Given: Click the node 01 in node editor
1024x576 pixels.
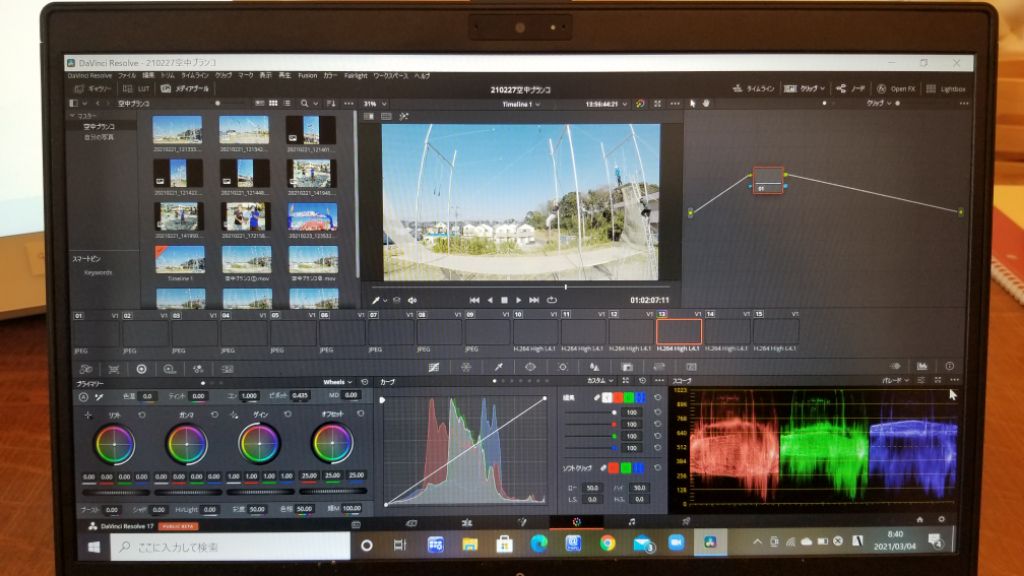Looking at the screenshot, I should [x=767, y=181].
